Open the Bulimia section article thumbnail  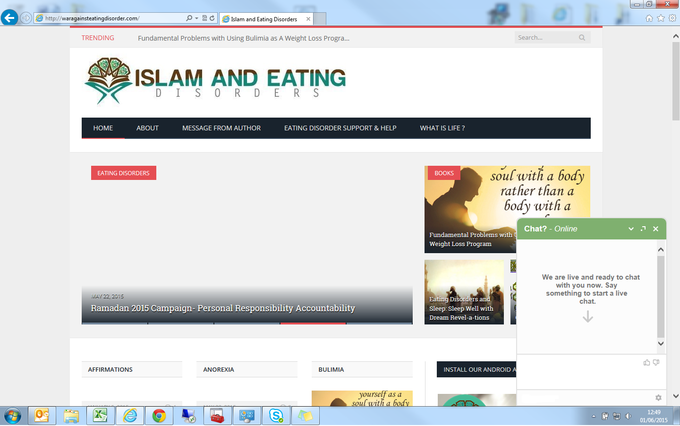(362, 398)
